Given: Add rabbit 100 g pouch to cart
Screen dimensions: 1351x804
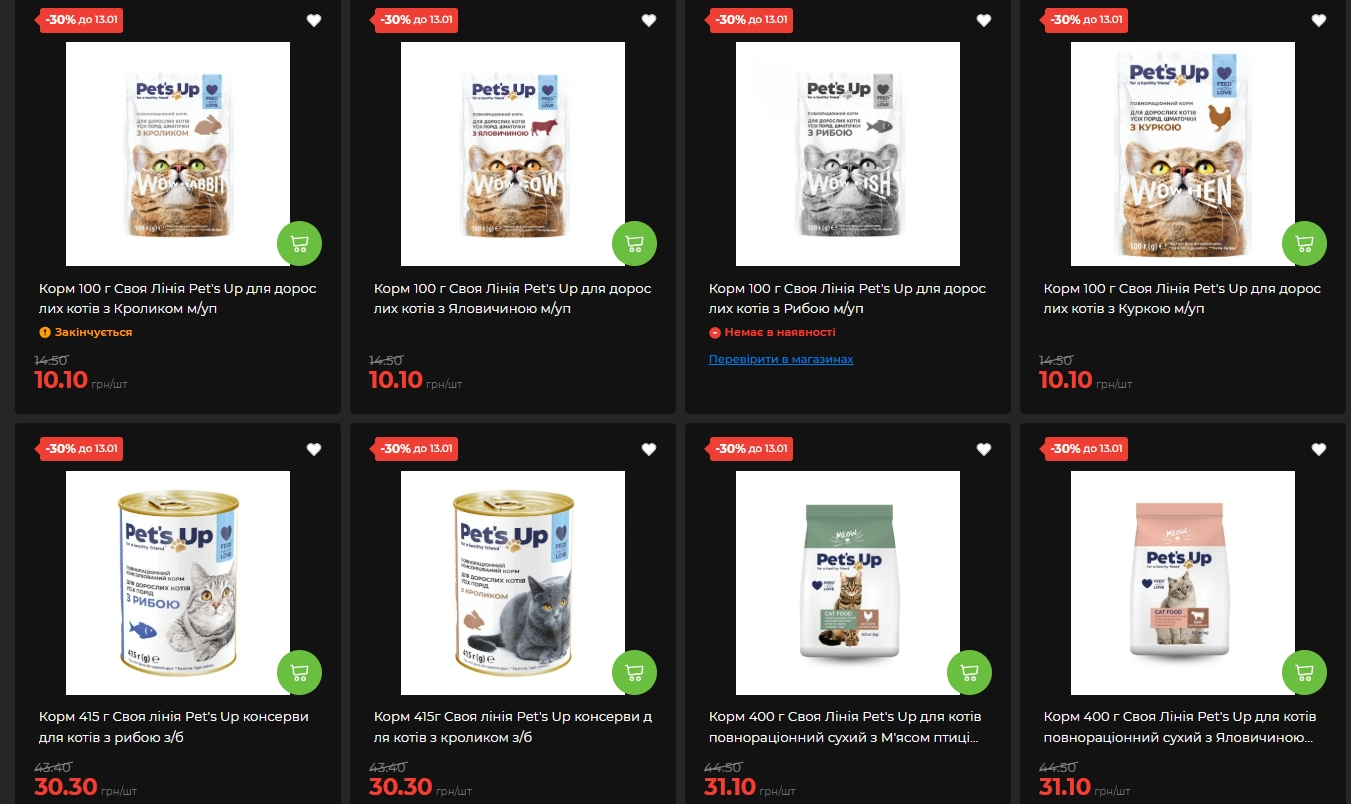Looking at the screenshot, I should (299, 243).
